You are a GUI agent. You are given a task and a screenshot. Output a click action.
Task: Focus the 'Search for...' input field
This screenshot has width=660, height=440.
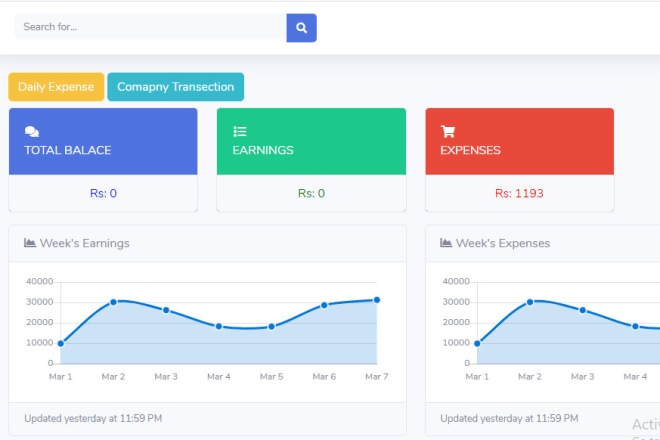click(151, 27)
